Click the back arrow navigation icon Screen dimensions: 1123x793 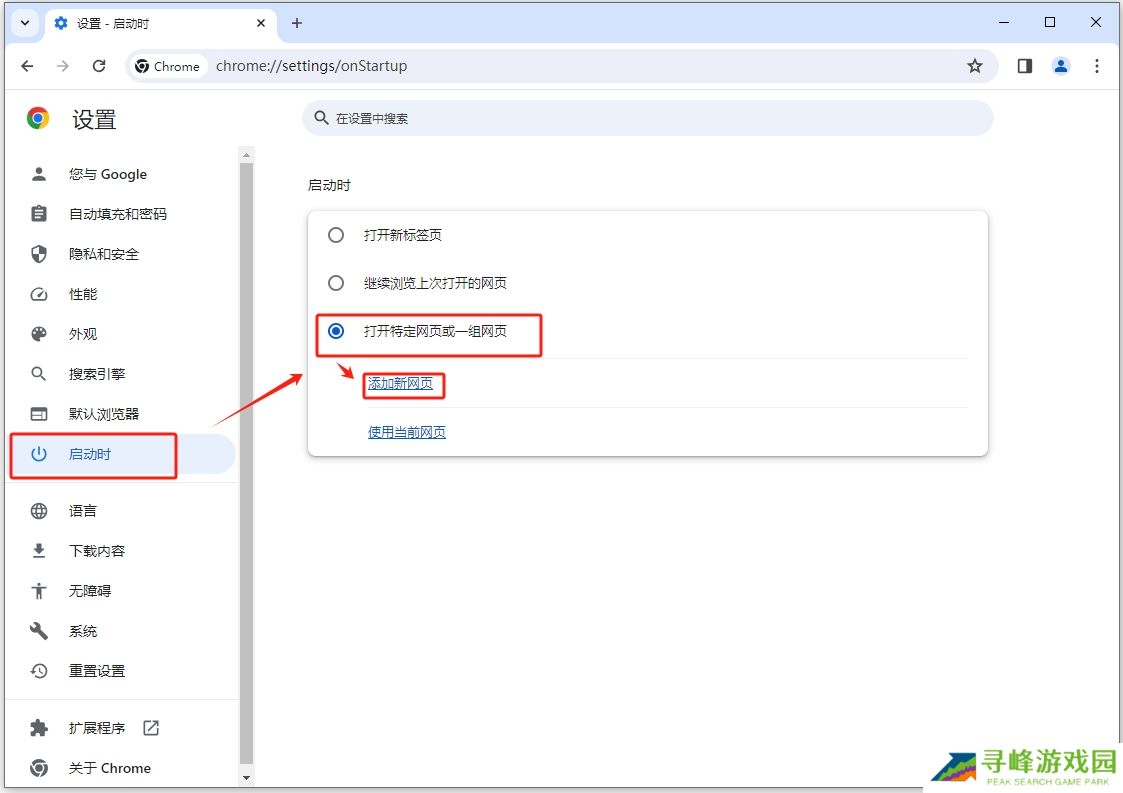(28, 66)
